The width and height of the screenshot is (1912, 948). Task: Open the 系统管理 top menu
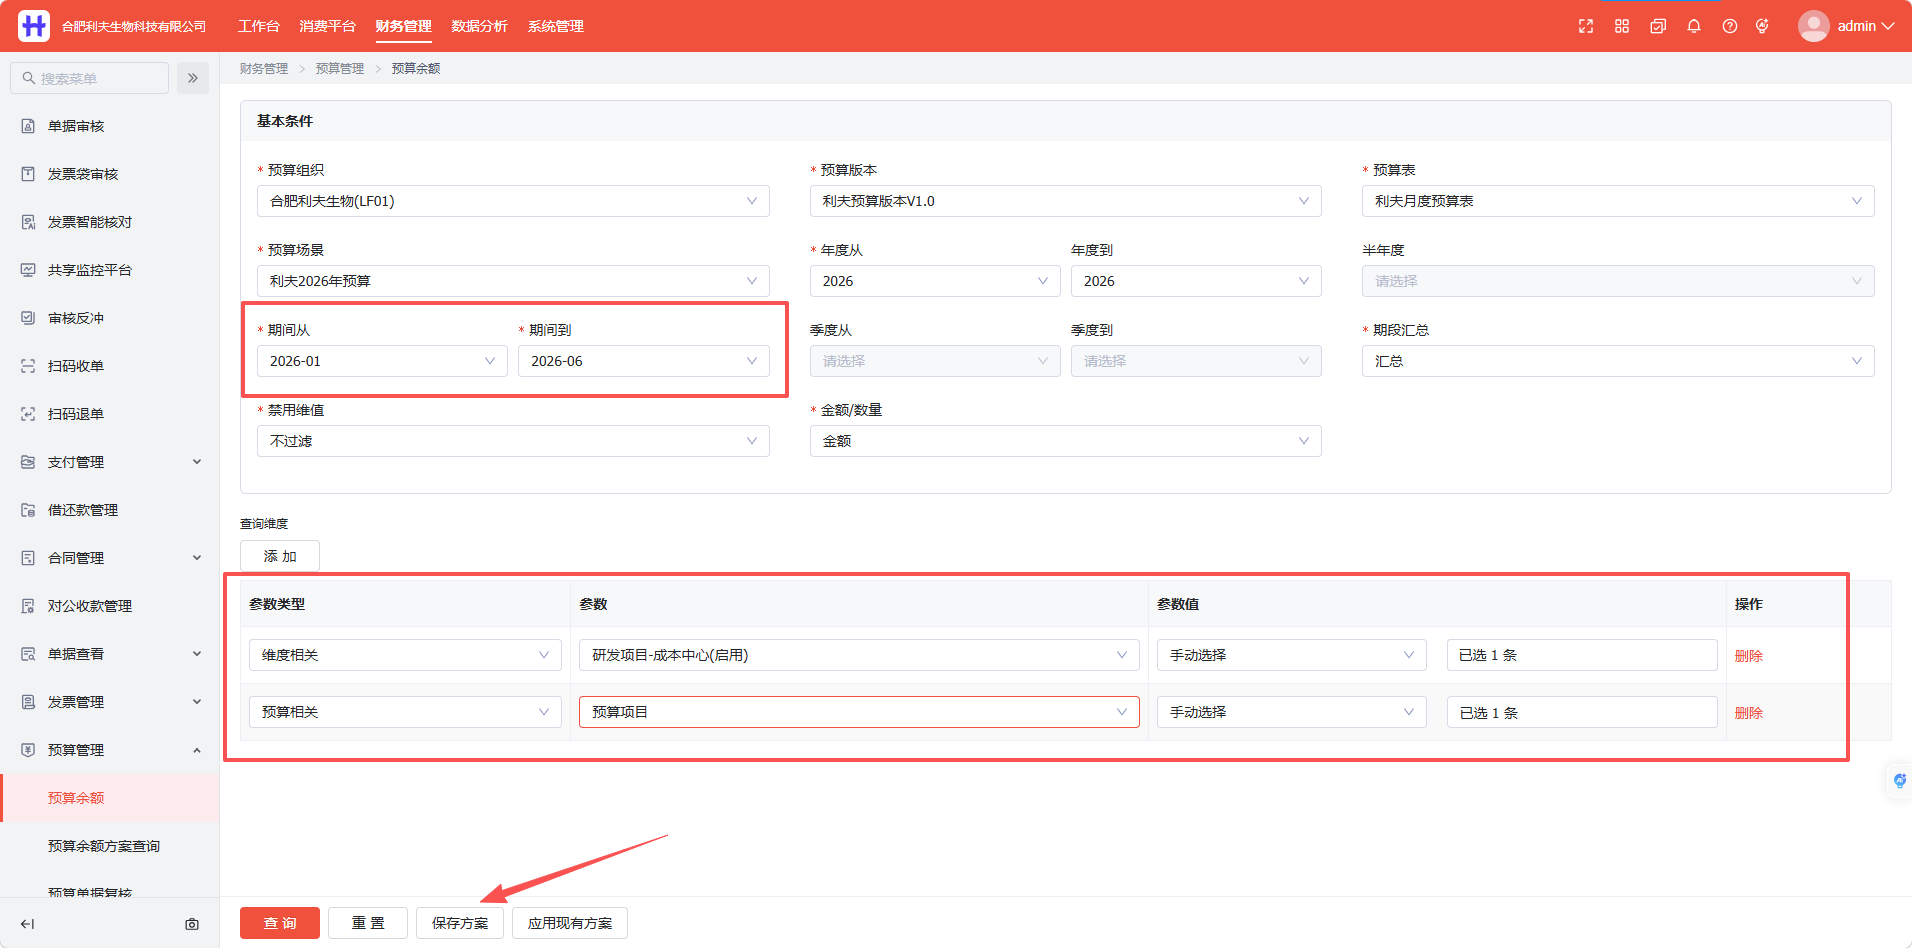click(556, 26)
